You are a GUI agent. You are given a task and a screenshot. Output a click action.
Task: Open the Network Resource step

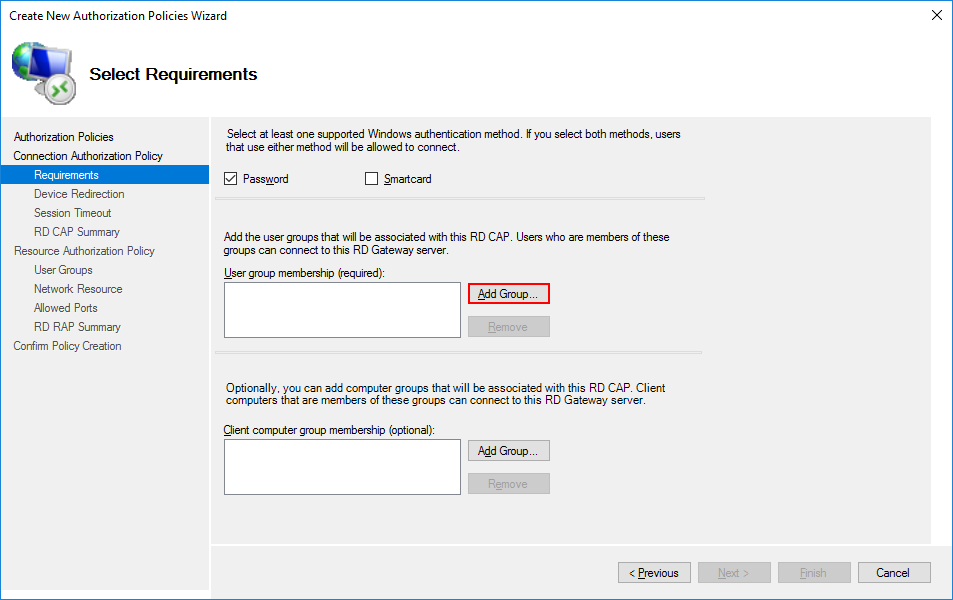click(78, 289)
